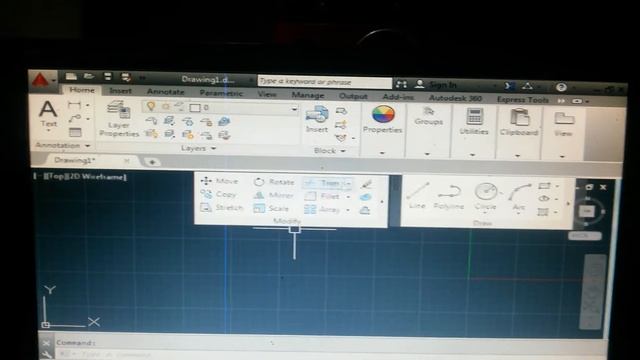The width and height of the screenshot is (640, 360).
Task: Select the Rectangle tool in Draw panel
Action: [x=544, y=186]
